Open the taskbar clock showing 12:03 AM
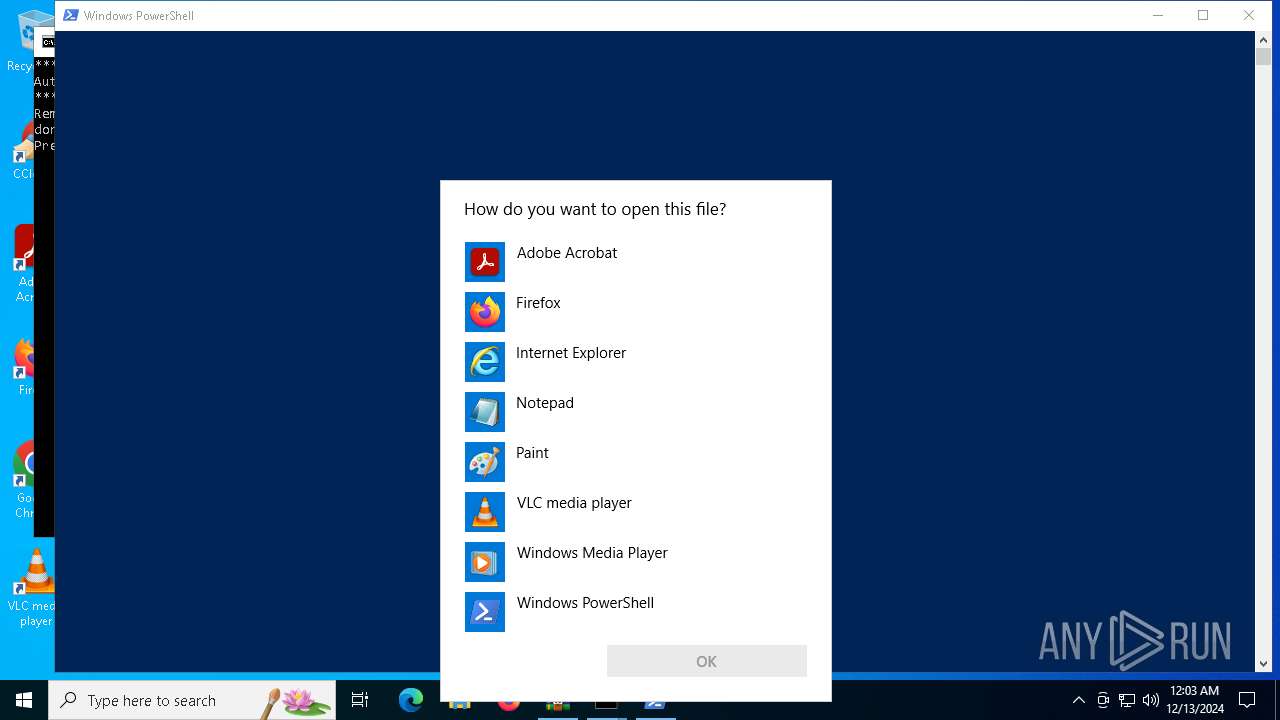This screenshot has height=720, width=1280. (x=1194, y=700)
